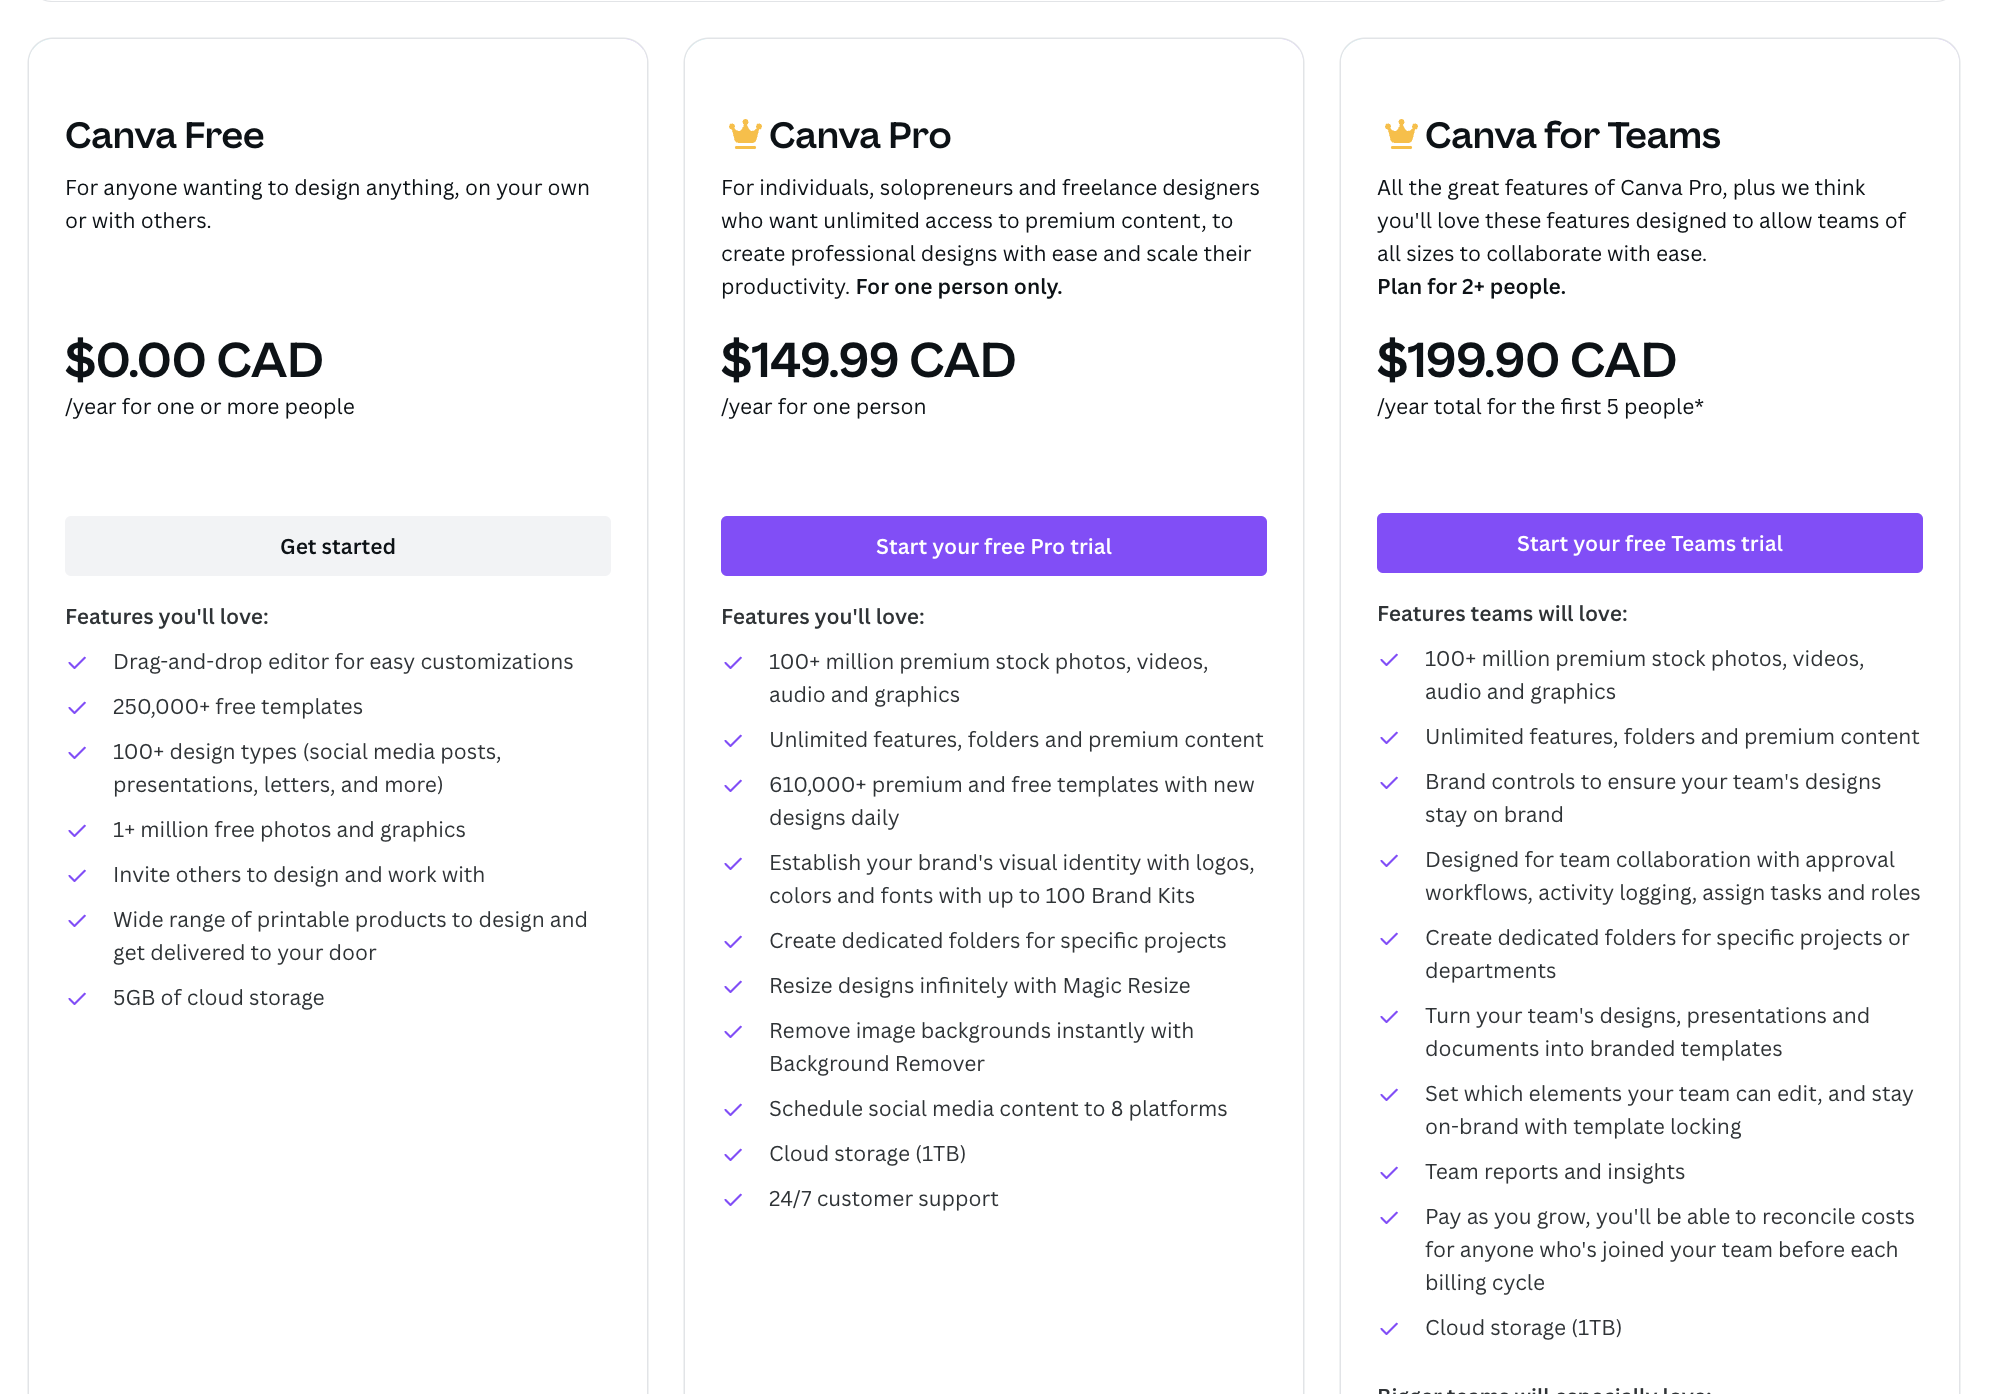Start your free Pro trial
2000x1394 pixels.
993,546
